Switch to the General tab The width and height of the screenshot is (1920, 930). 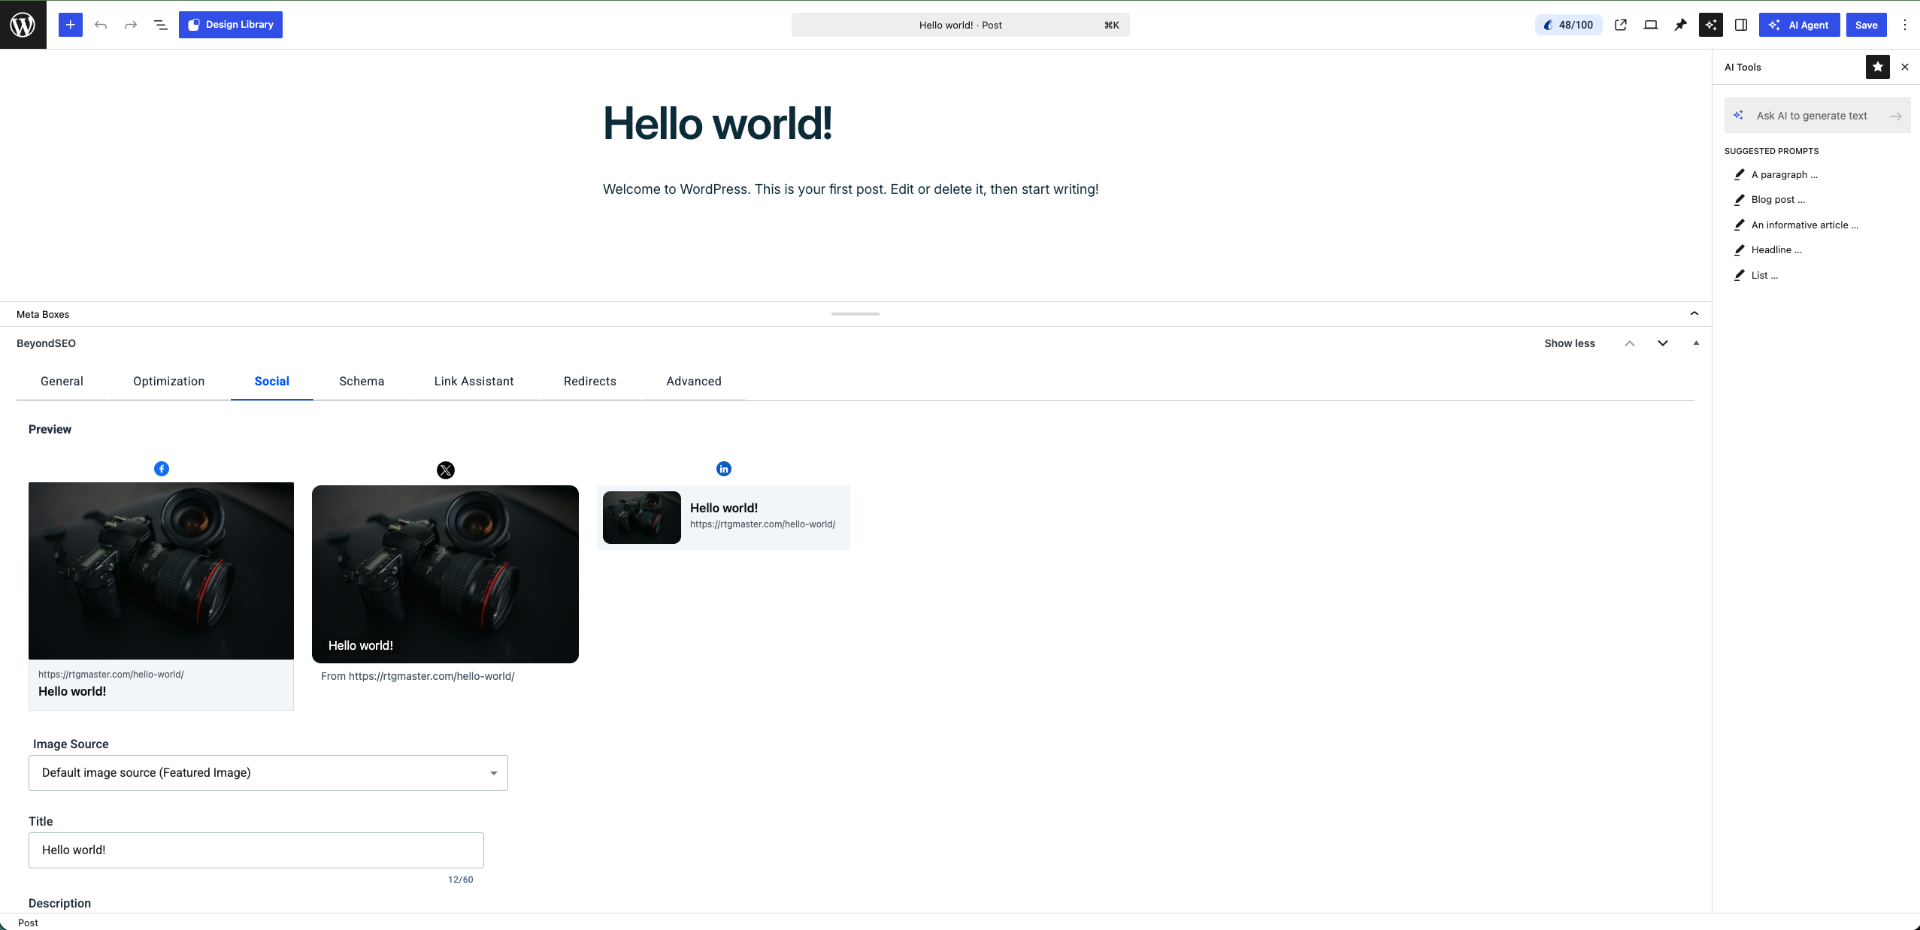(x=62, y=381)
